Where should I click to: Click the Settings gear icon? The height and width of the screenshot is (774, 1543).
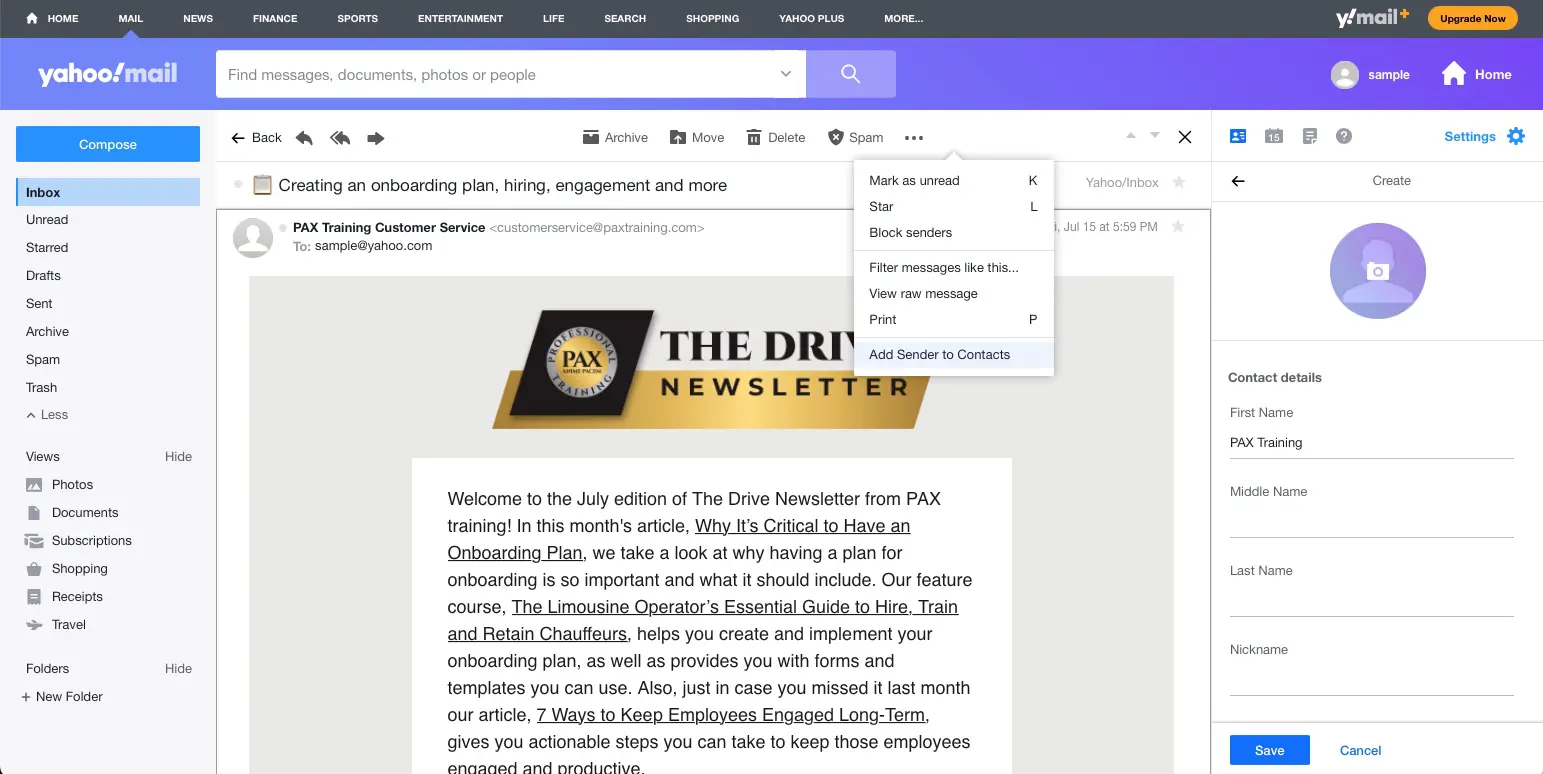pos(1516,137)
